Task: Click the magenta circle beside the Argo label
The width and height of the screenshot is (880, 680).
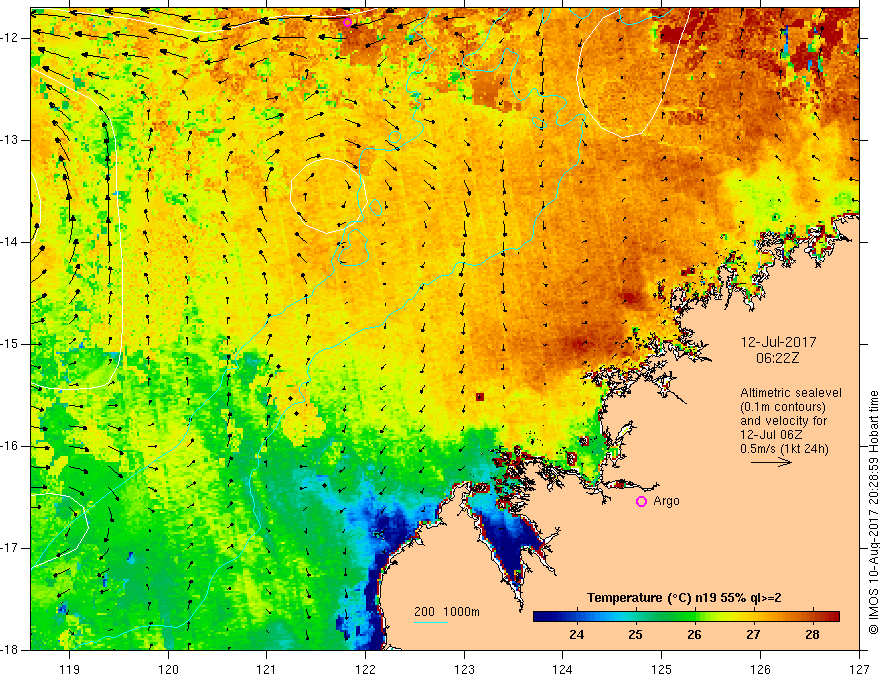Action: coord(641,501)
